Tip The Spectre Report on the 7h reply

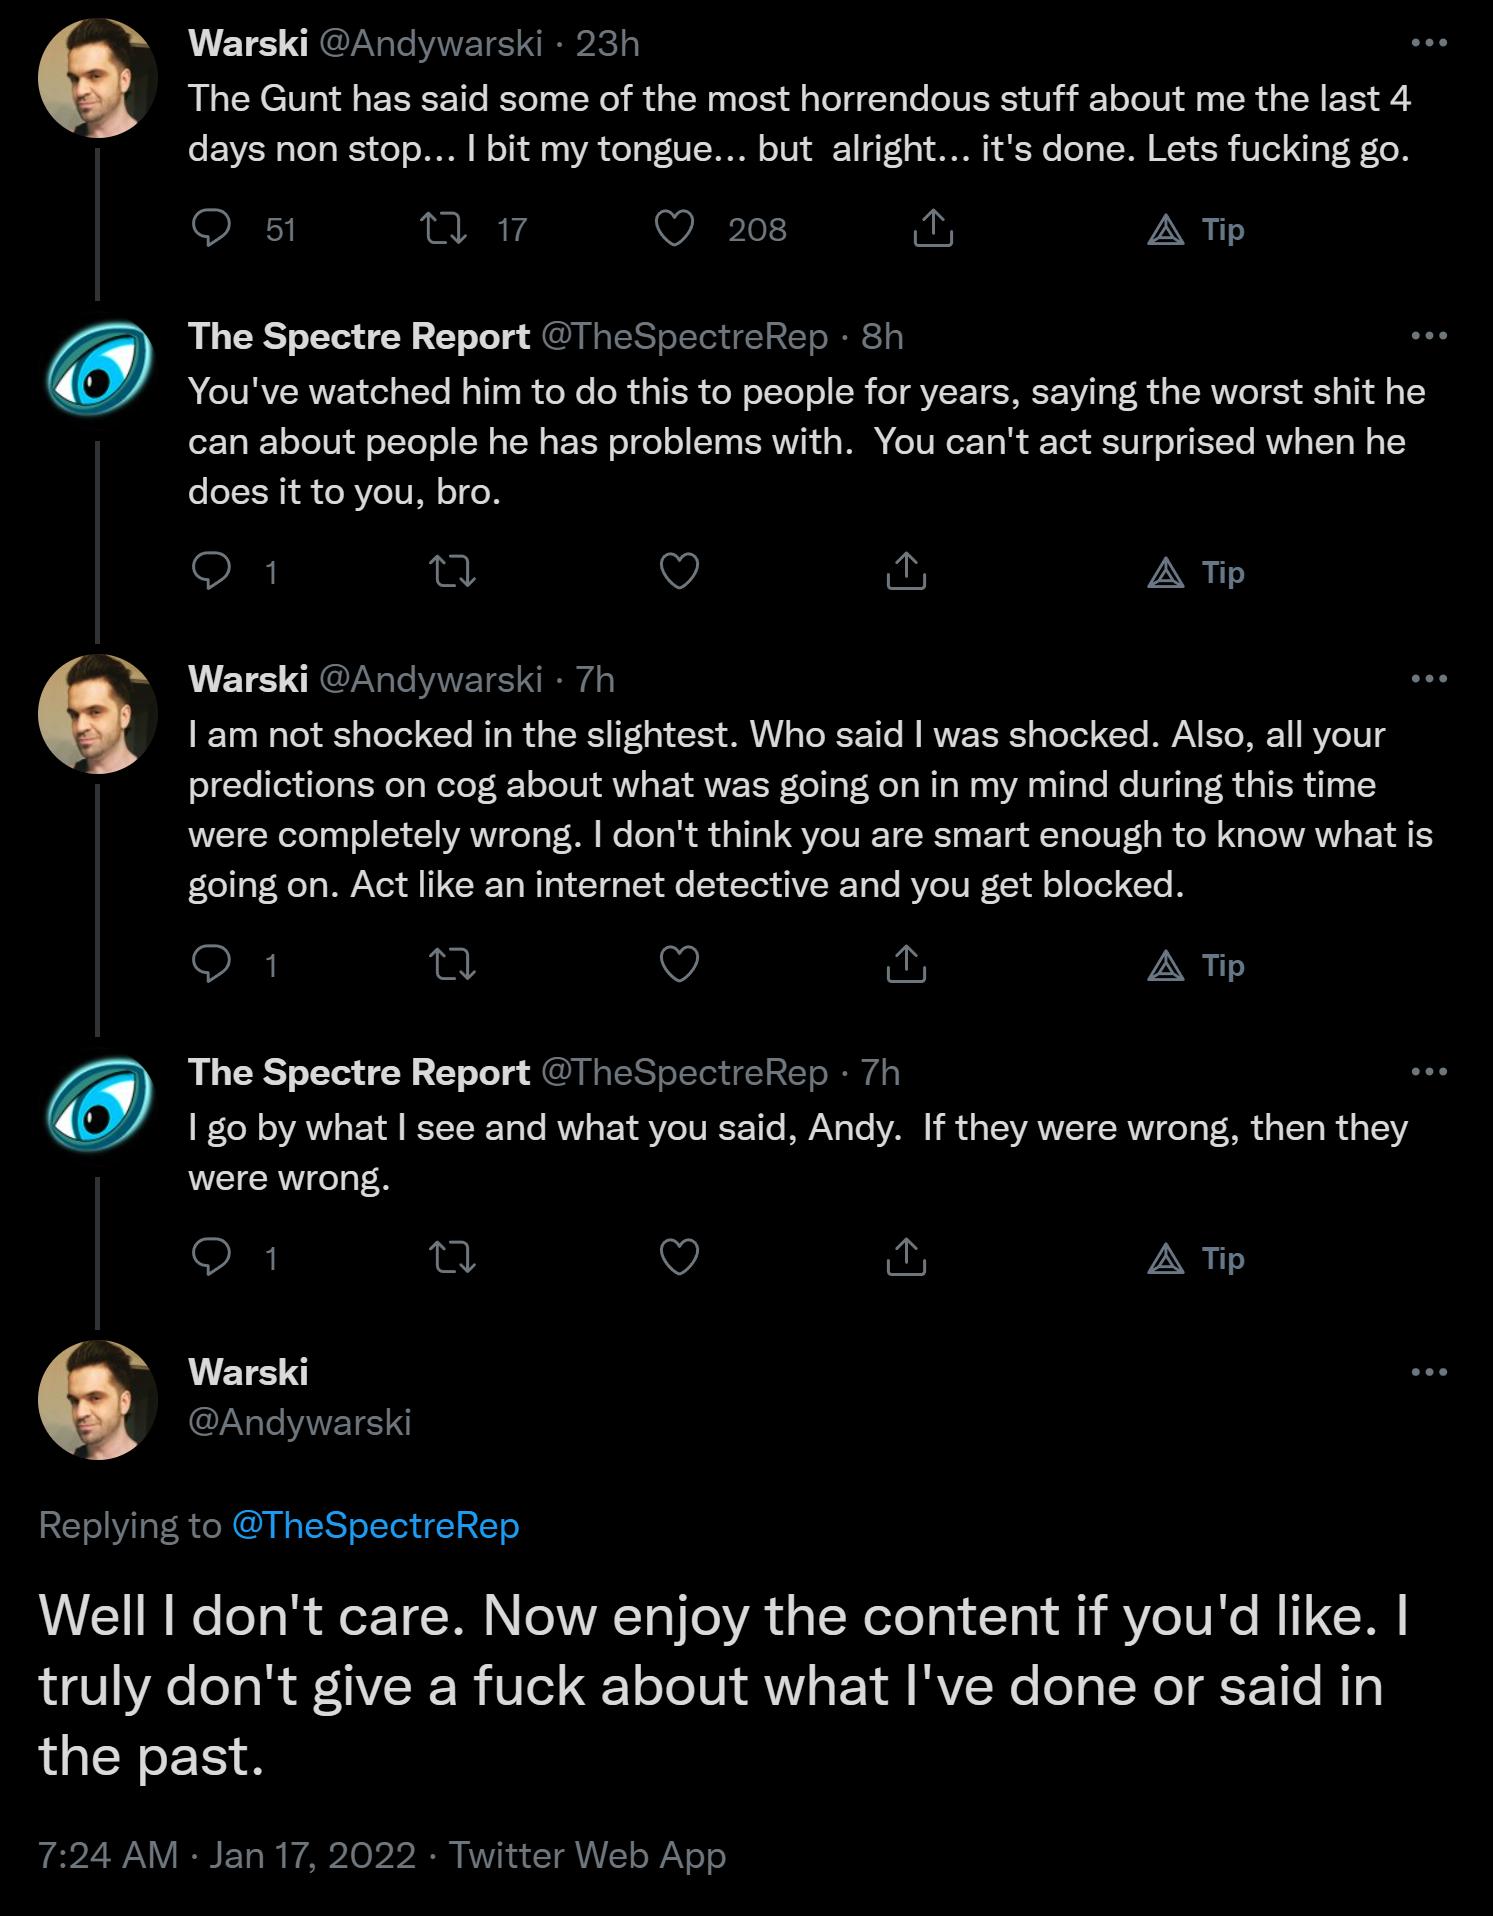click(1196, 1258)
